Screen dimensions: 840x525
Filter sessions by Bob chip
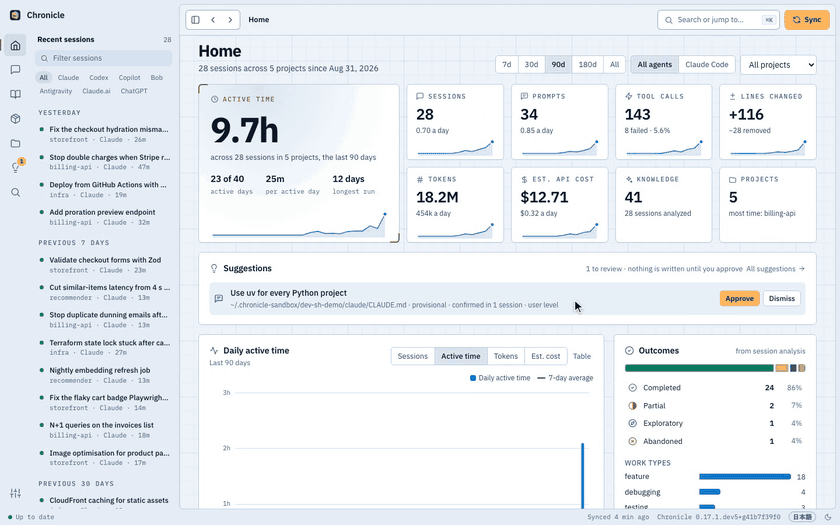click(156, 78)
